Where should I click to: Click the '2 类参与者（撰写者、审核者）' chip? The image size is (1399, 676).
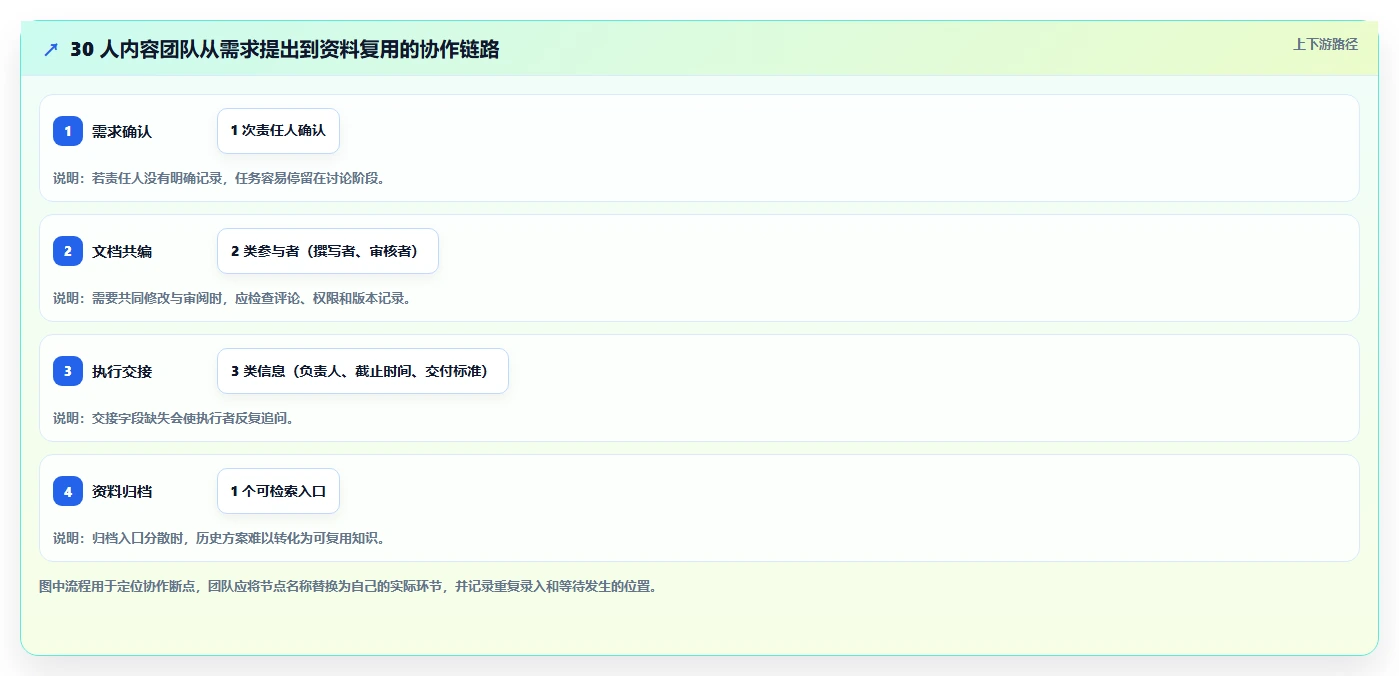point(328,251)
